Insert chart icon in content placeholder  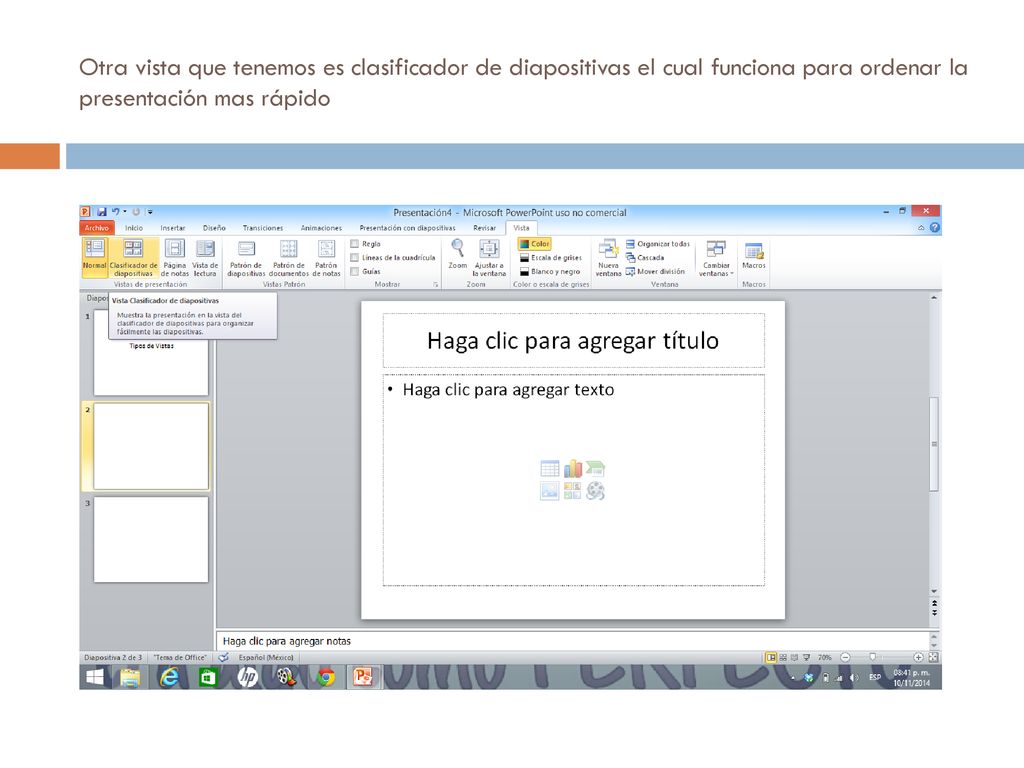(573, 468)
